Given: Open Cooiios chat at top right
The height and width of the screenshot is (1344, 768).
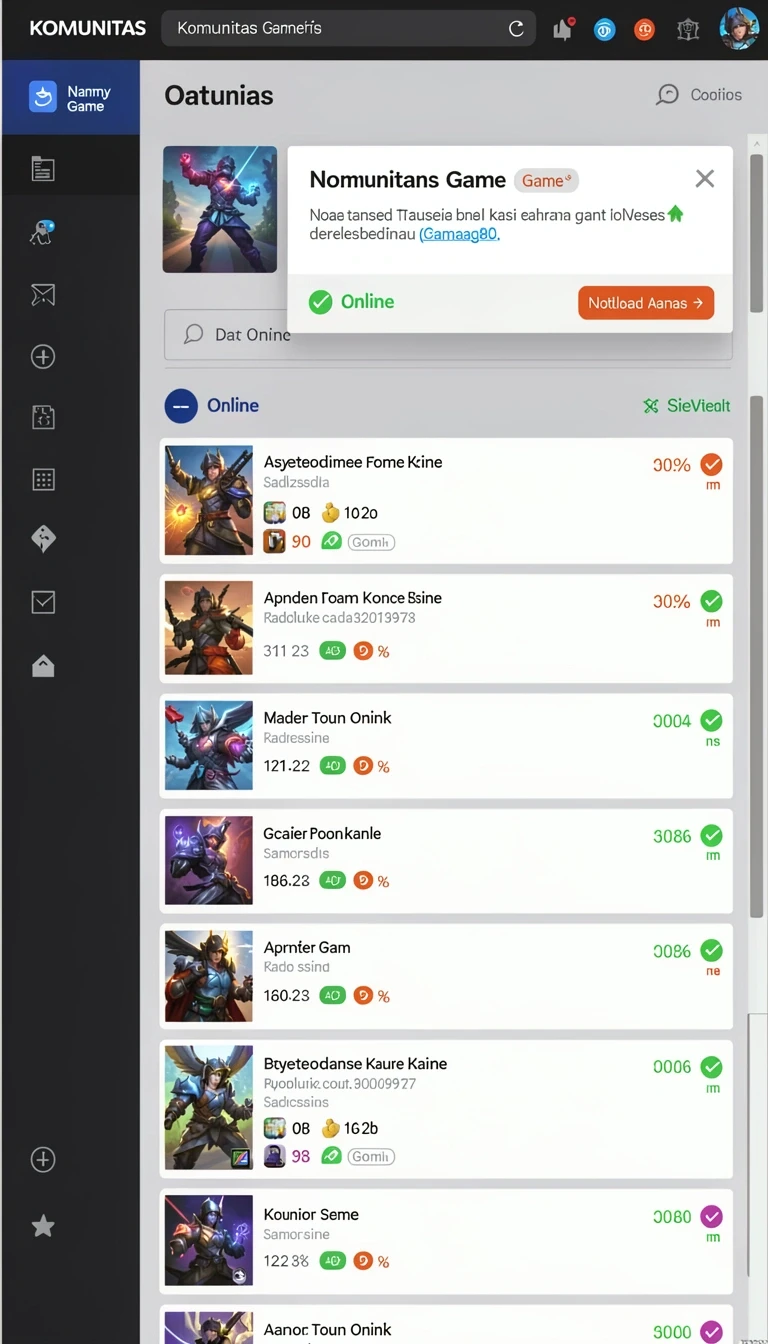Looking at the screenshot, I should 699,95.
